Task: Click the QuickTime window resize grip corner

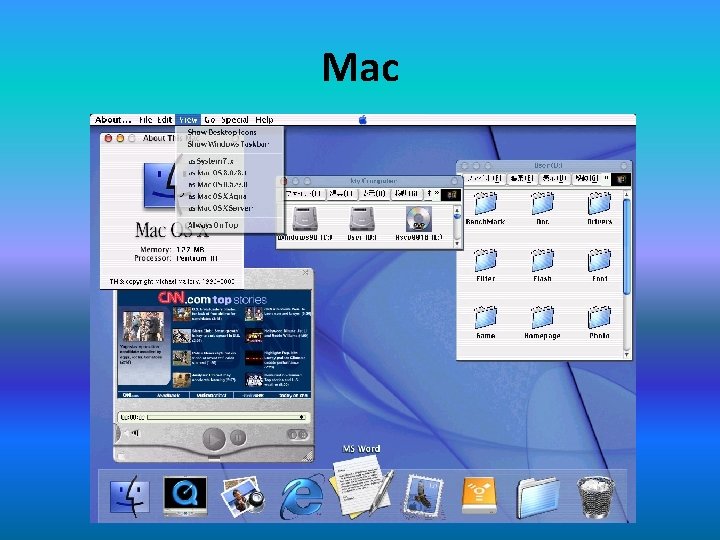Action: pyautogui.click(x=308, y=456)
